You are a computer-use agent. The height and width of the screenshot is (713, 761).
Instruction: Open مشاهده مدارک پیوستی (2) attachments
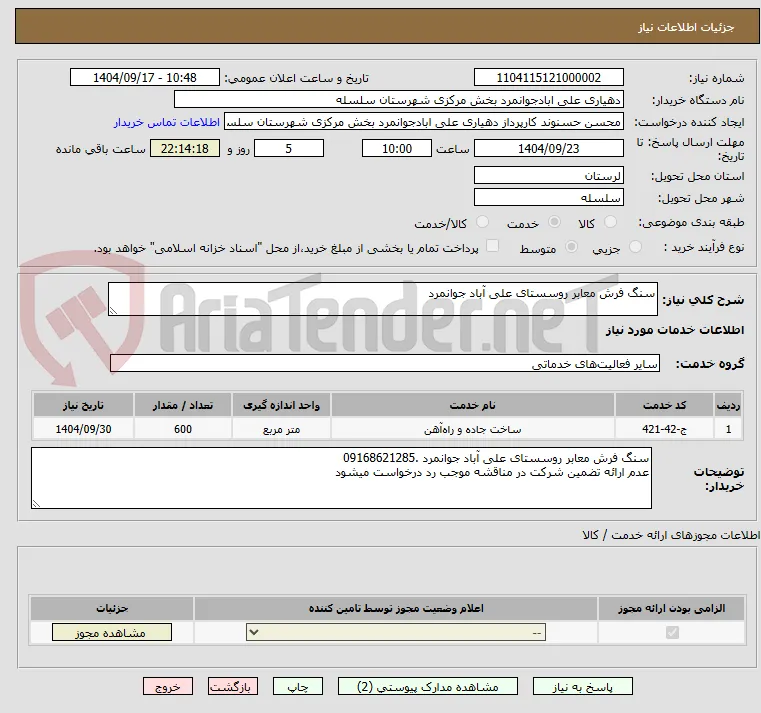click(428, 686)
